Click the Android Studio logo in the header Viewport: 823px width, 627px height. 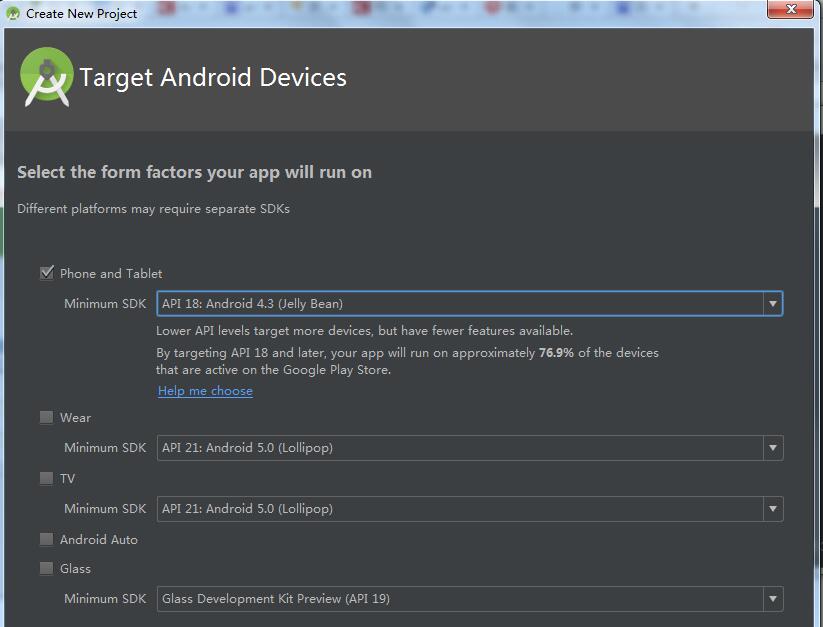[46, 78]
